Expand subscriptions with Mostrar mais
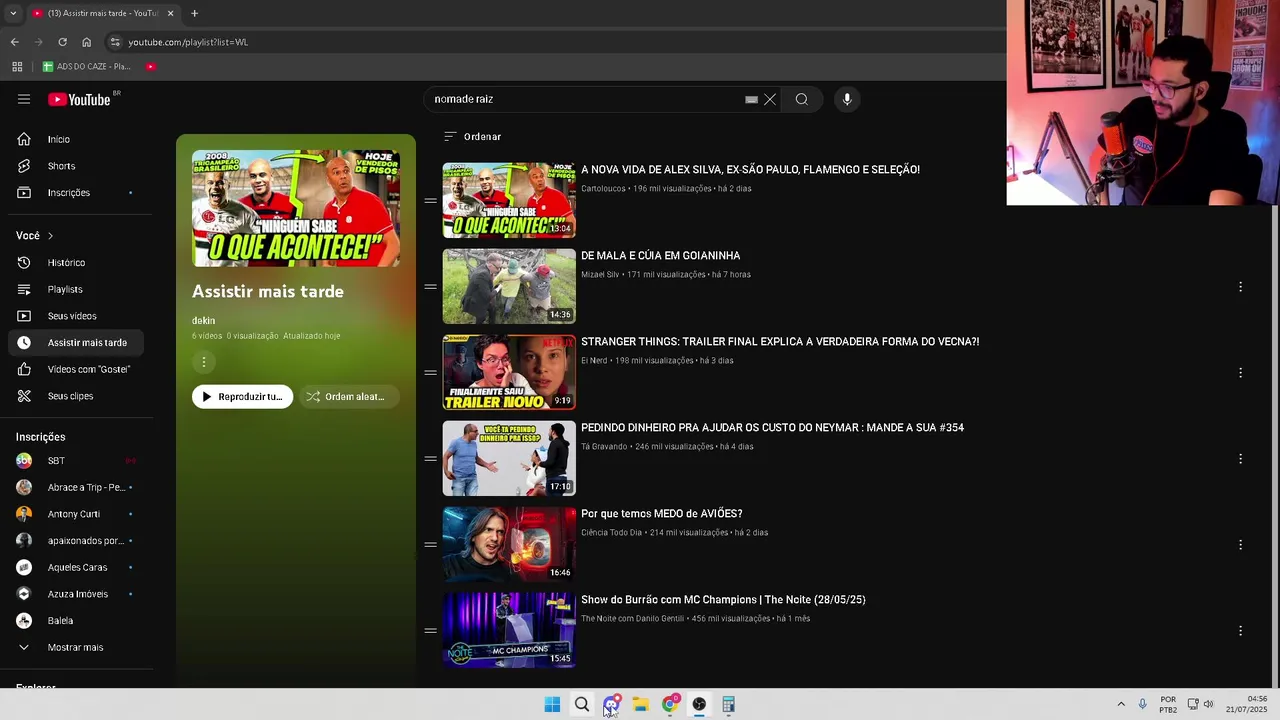This screenshot has width=1280, height=720. 76,647
